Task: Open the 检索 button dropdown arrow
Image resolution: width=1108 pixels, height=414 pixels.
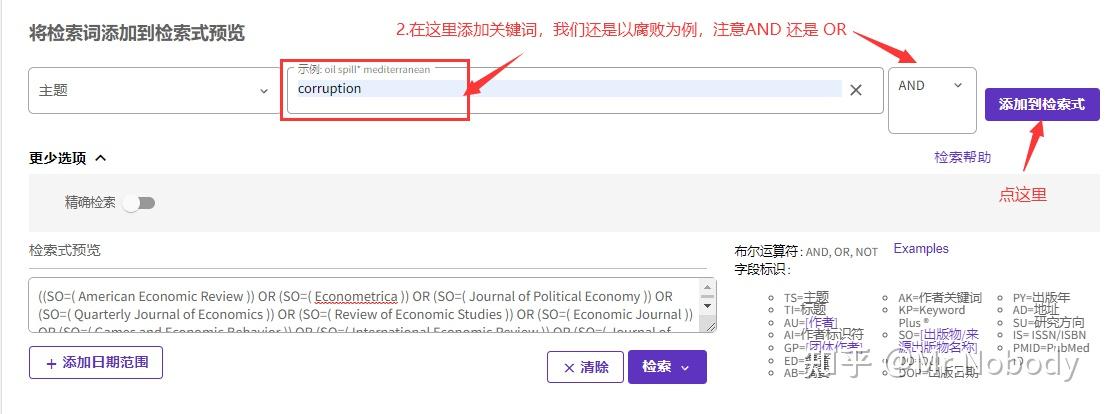Action: (684, 367)
